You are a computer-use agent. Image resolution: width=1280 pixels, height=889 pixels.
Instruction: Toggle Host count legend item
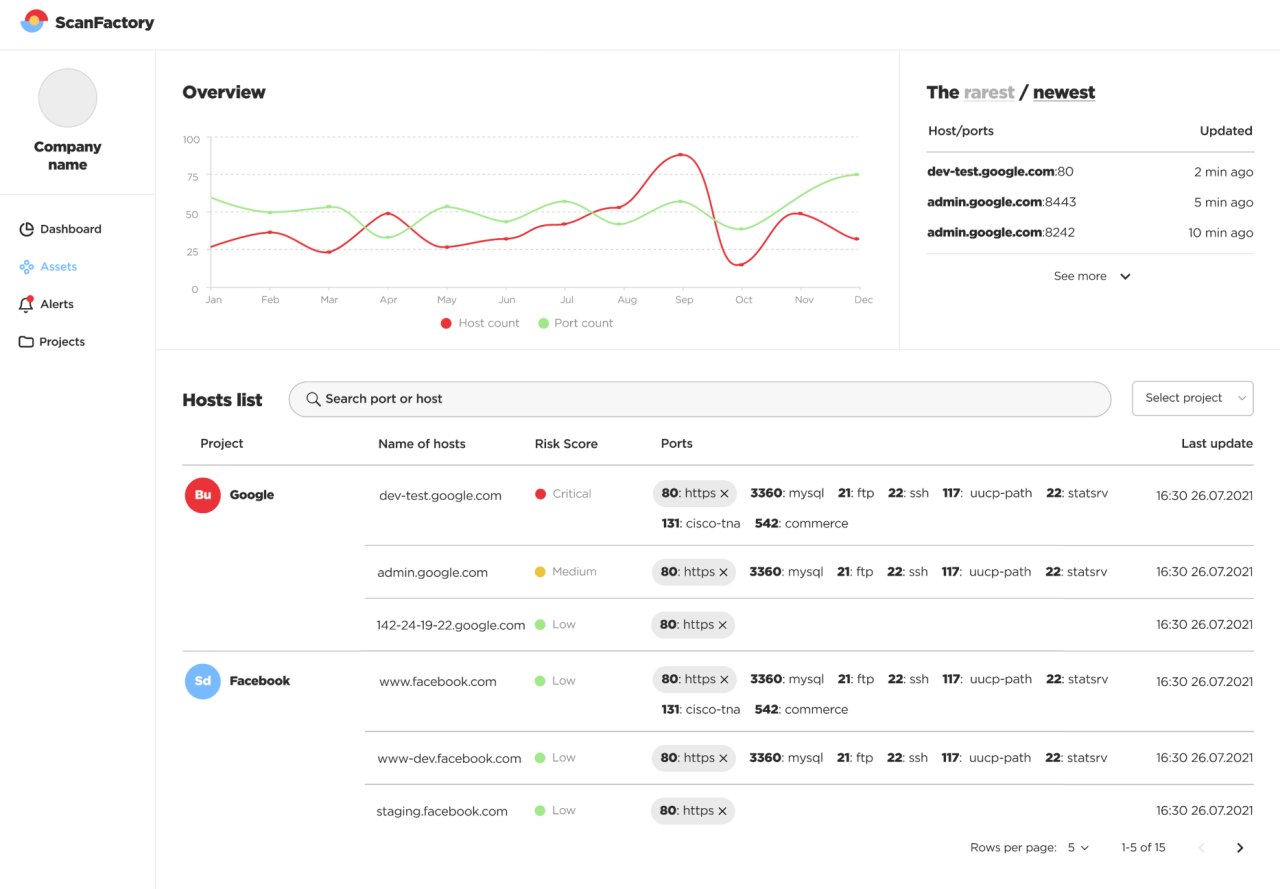(x=481, y=323)
